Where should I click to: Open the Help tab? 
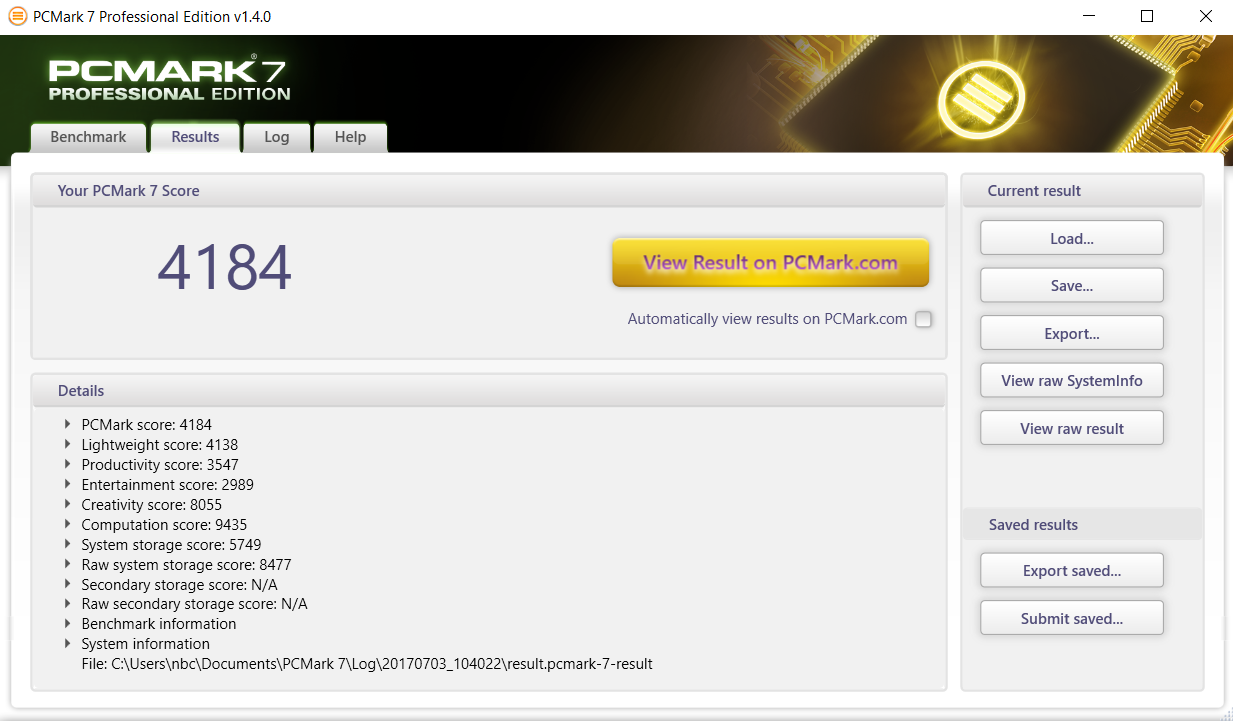(x=350, y=137)
